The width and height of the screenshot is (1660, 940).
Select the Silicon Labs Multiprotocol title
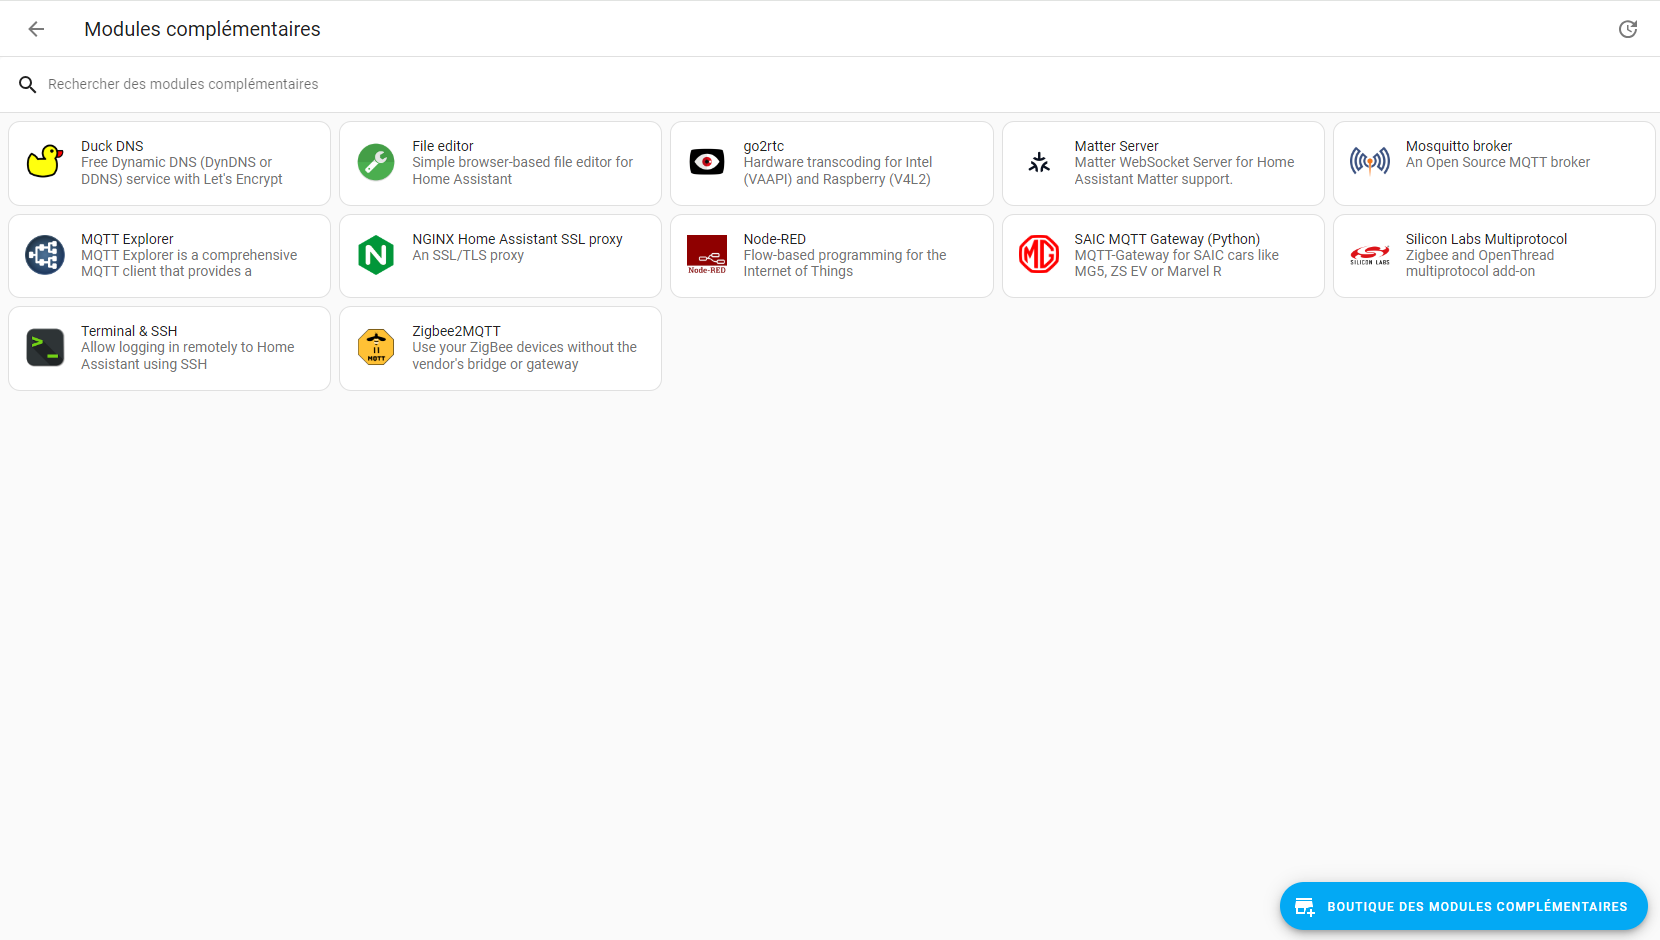pos(1486,239)
